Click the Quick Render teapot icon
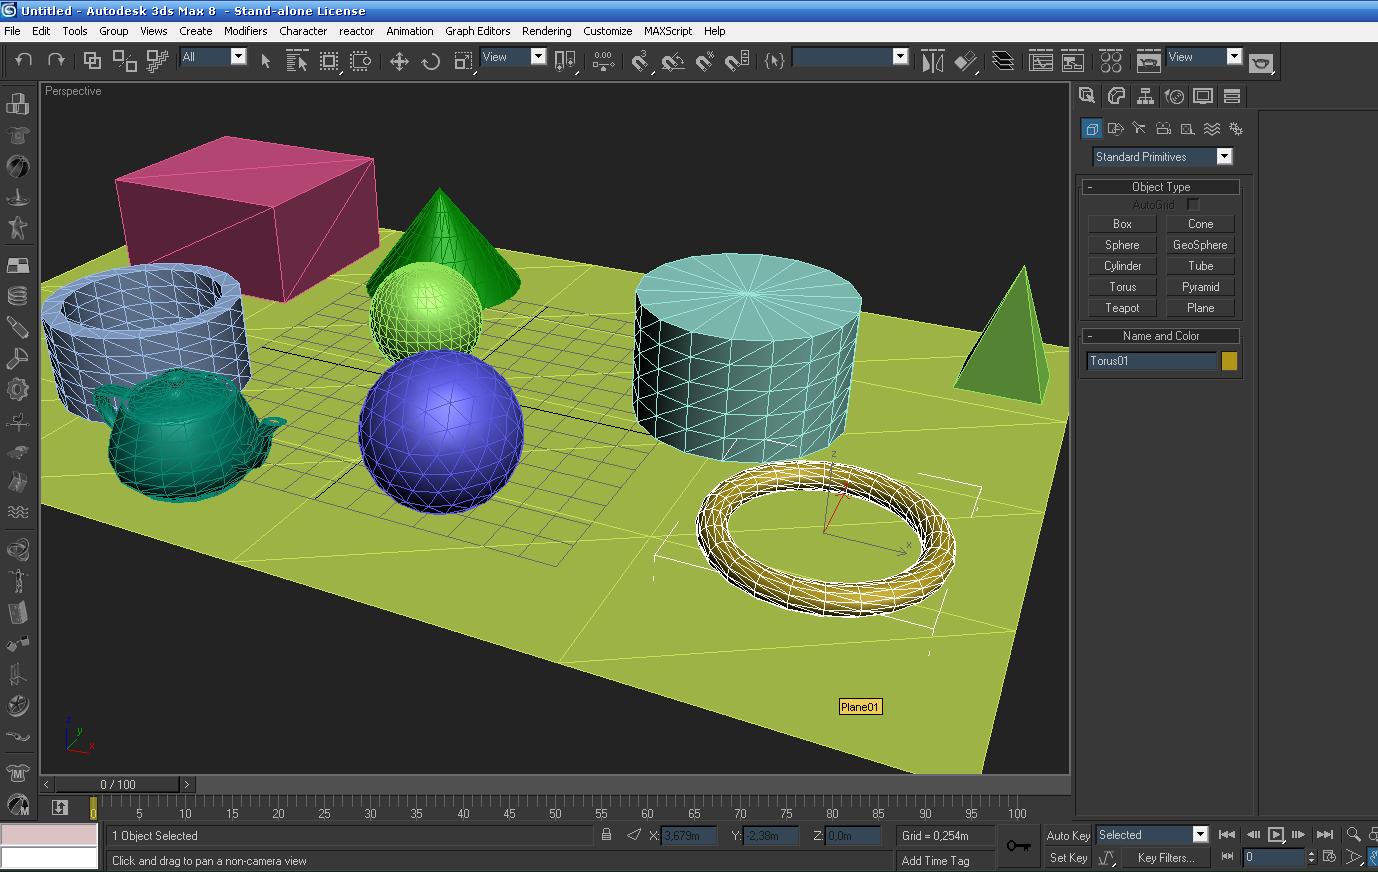The height and width of the screenshot is (872, 1378). pyautogui.click(x=1261, y=62)
